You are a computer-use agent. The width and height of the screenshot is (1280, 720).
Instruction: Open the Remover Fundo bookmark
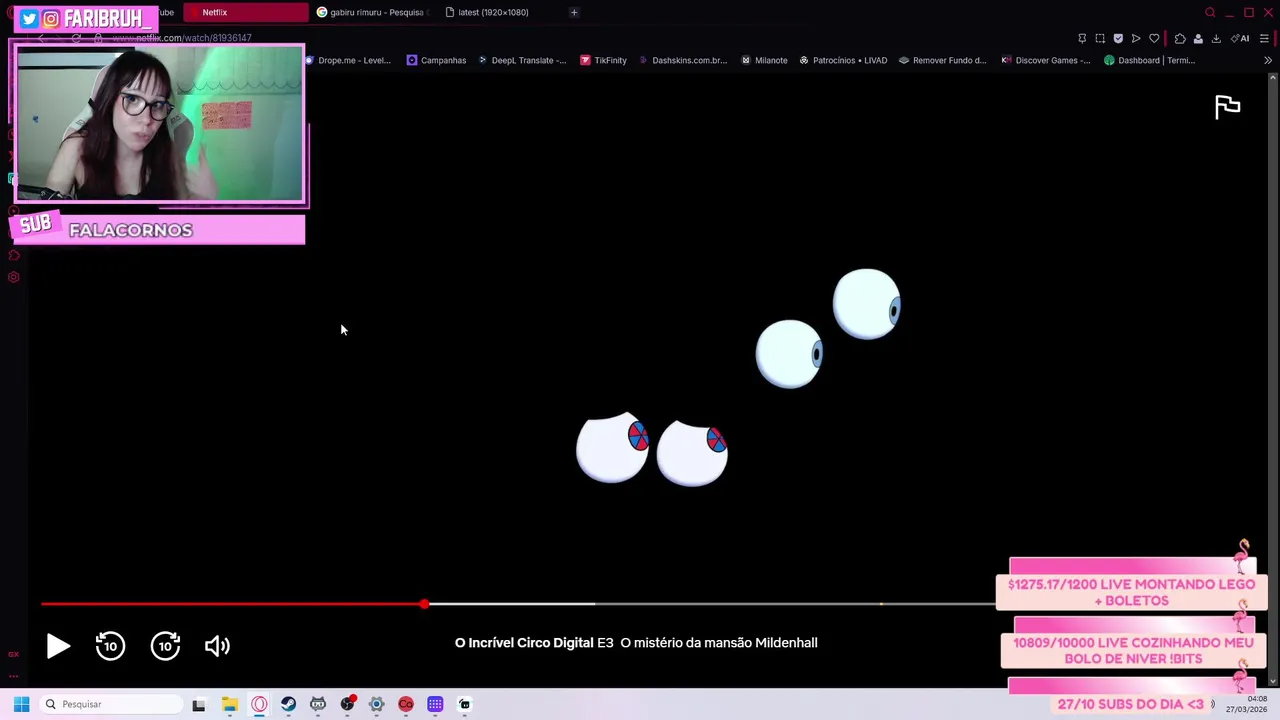943,60
